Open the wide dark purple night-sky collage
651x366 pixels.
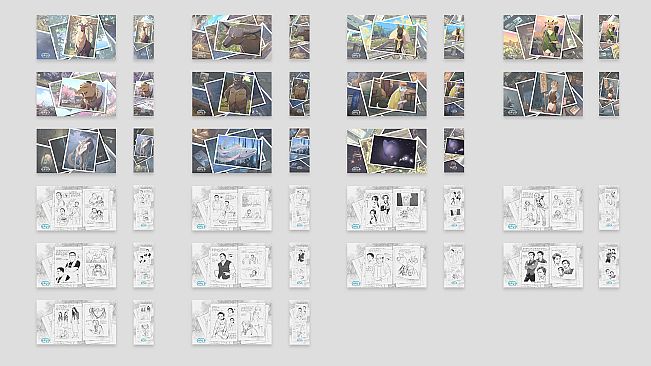tap(387, 151)
